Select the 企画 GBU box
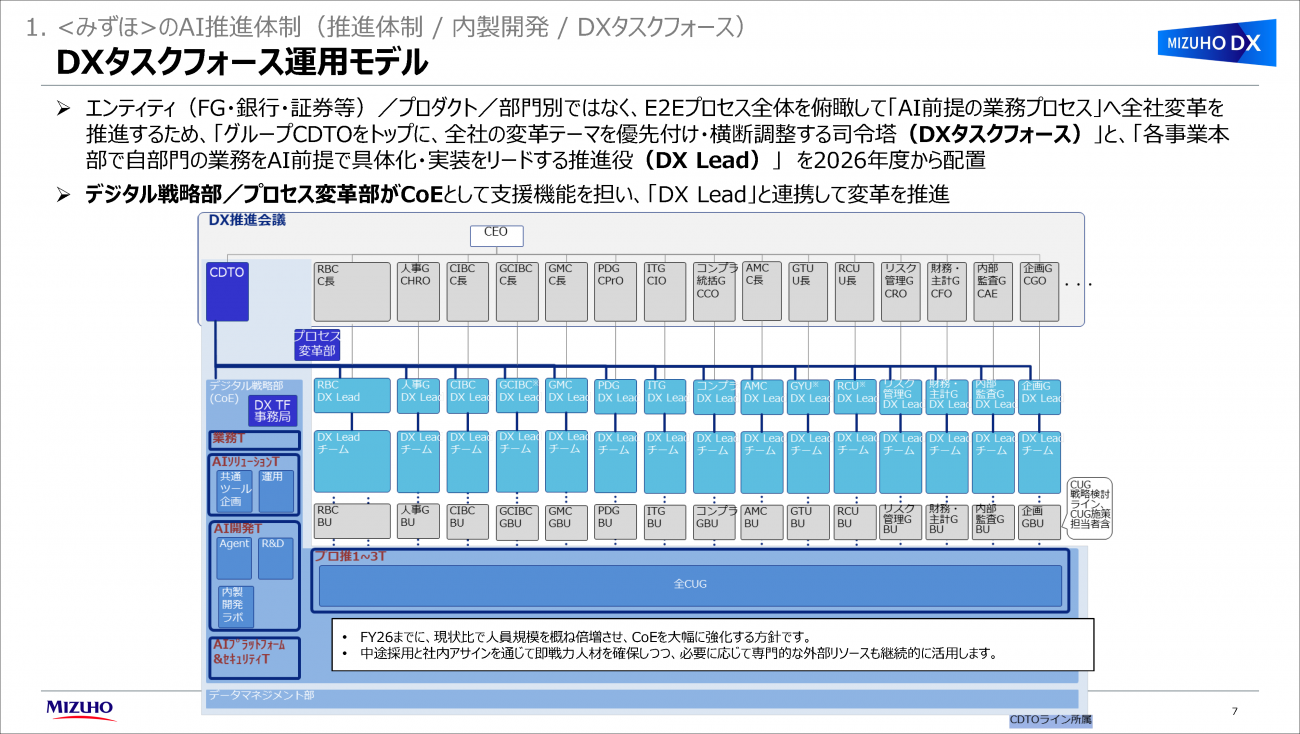Screen dimensions: 1300x734 1040,522
